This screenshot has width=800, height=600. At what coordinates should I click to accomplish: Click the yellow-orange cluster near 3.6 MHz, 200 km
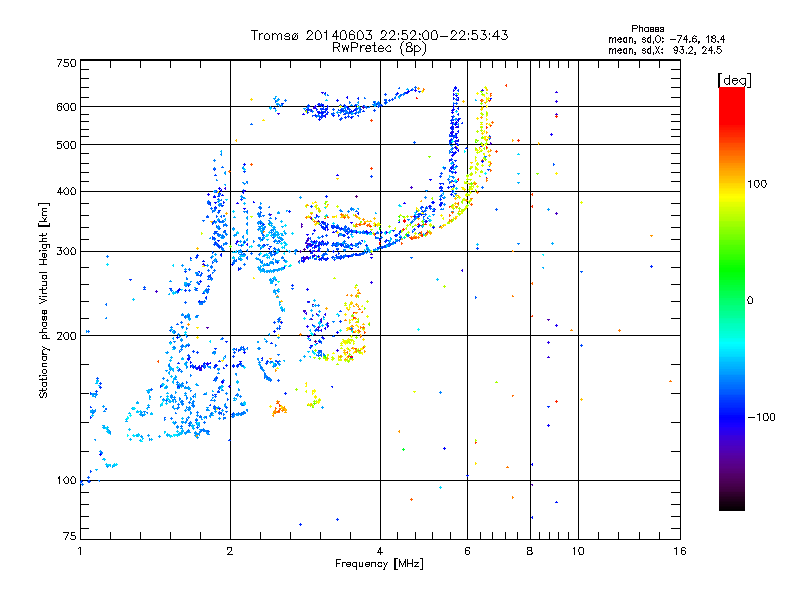pos(354,324)
